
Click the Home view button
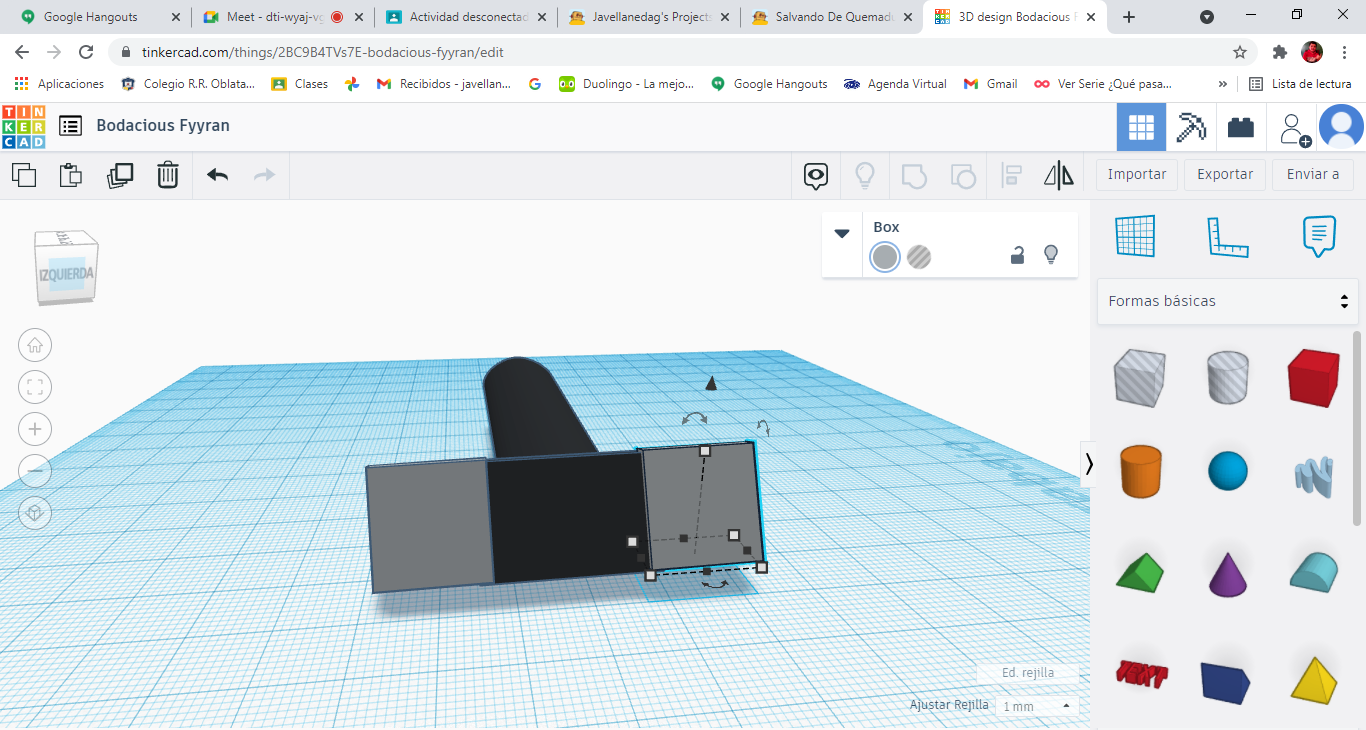click(35, 346)
